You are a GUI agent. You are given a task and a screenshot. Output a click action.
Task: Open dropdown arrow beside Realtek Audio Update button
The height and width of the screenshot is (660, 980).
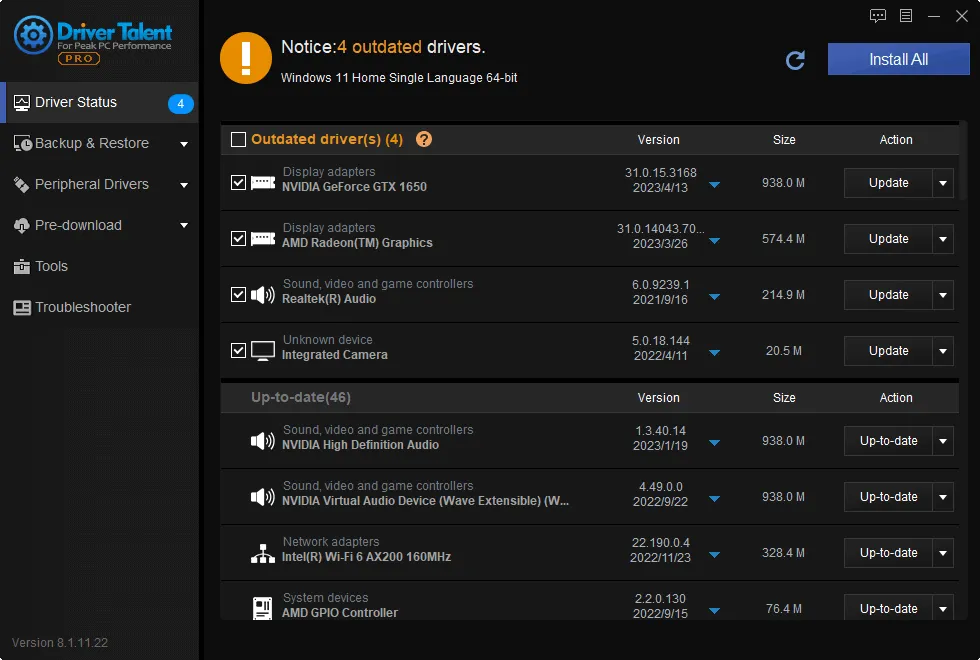(943, 295)
